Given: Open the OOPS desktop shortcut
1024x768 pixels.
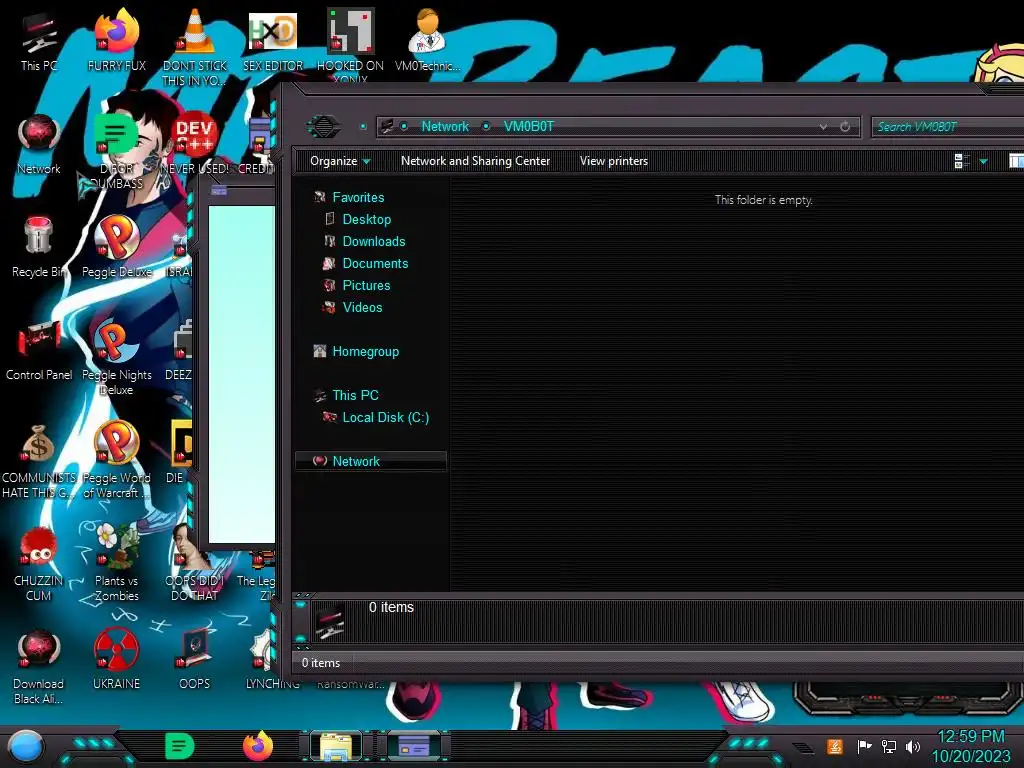Looking at the screenshot, I should 195,660.
